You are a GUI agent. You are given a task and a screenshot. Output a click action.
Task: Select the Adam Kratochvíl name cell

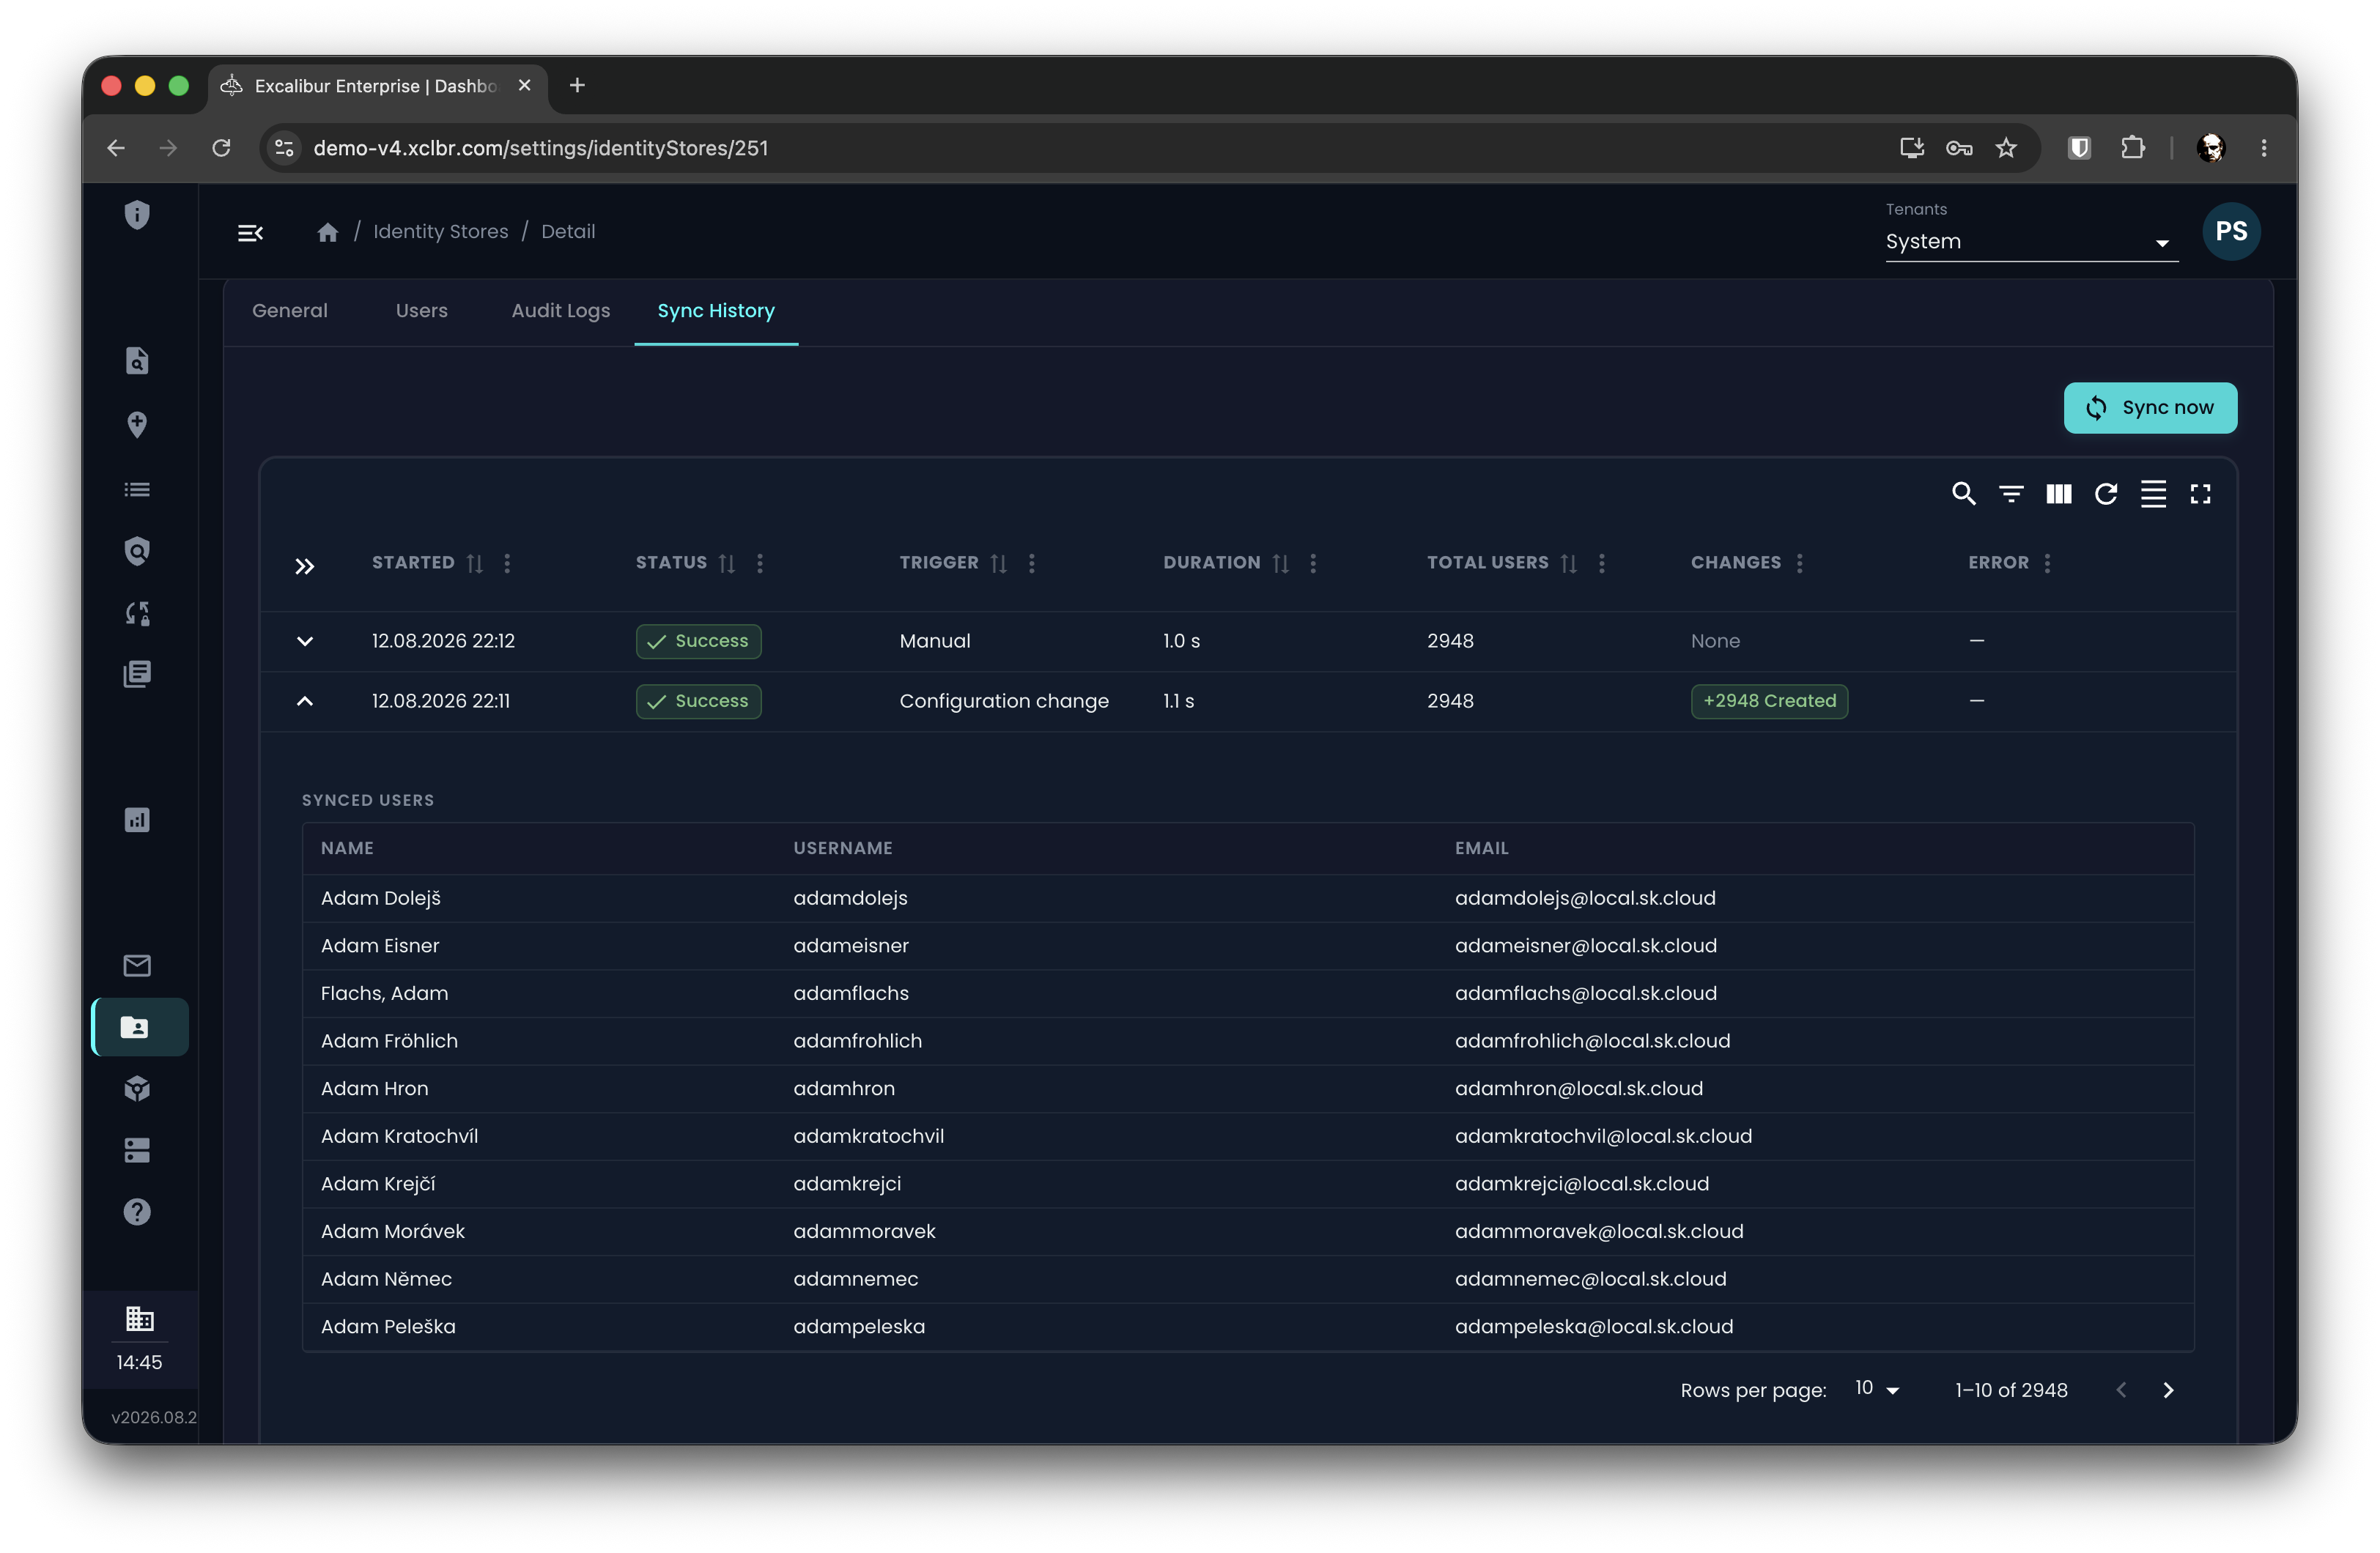point(399,1136)
